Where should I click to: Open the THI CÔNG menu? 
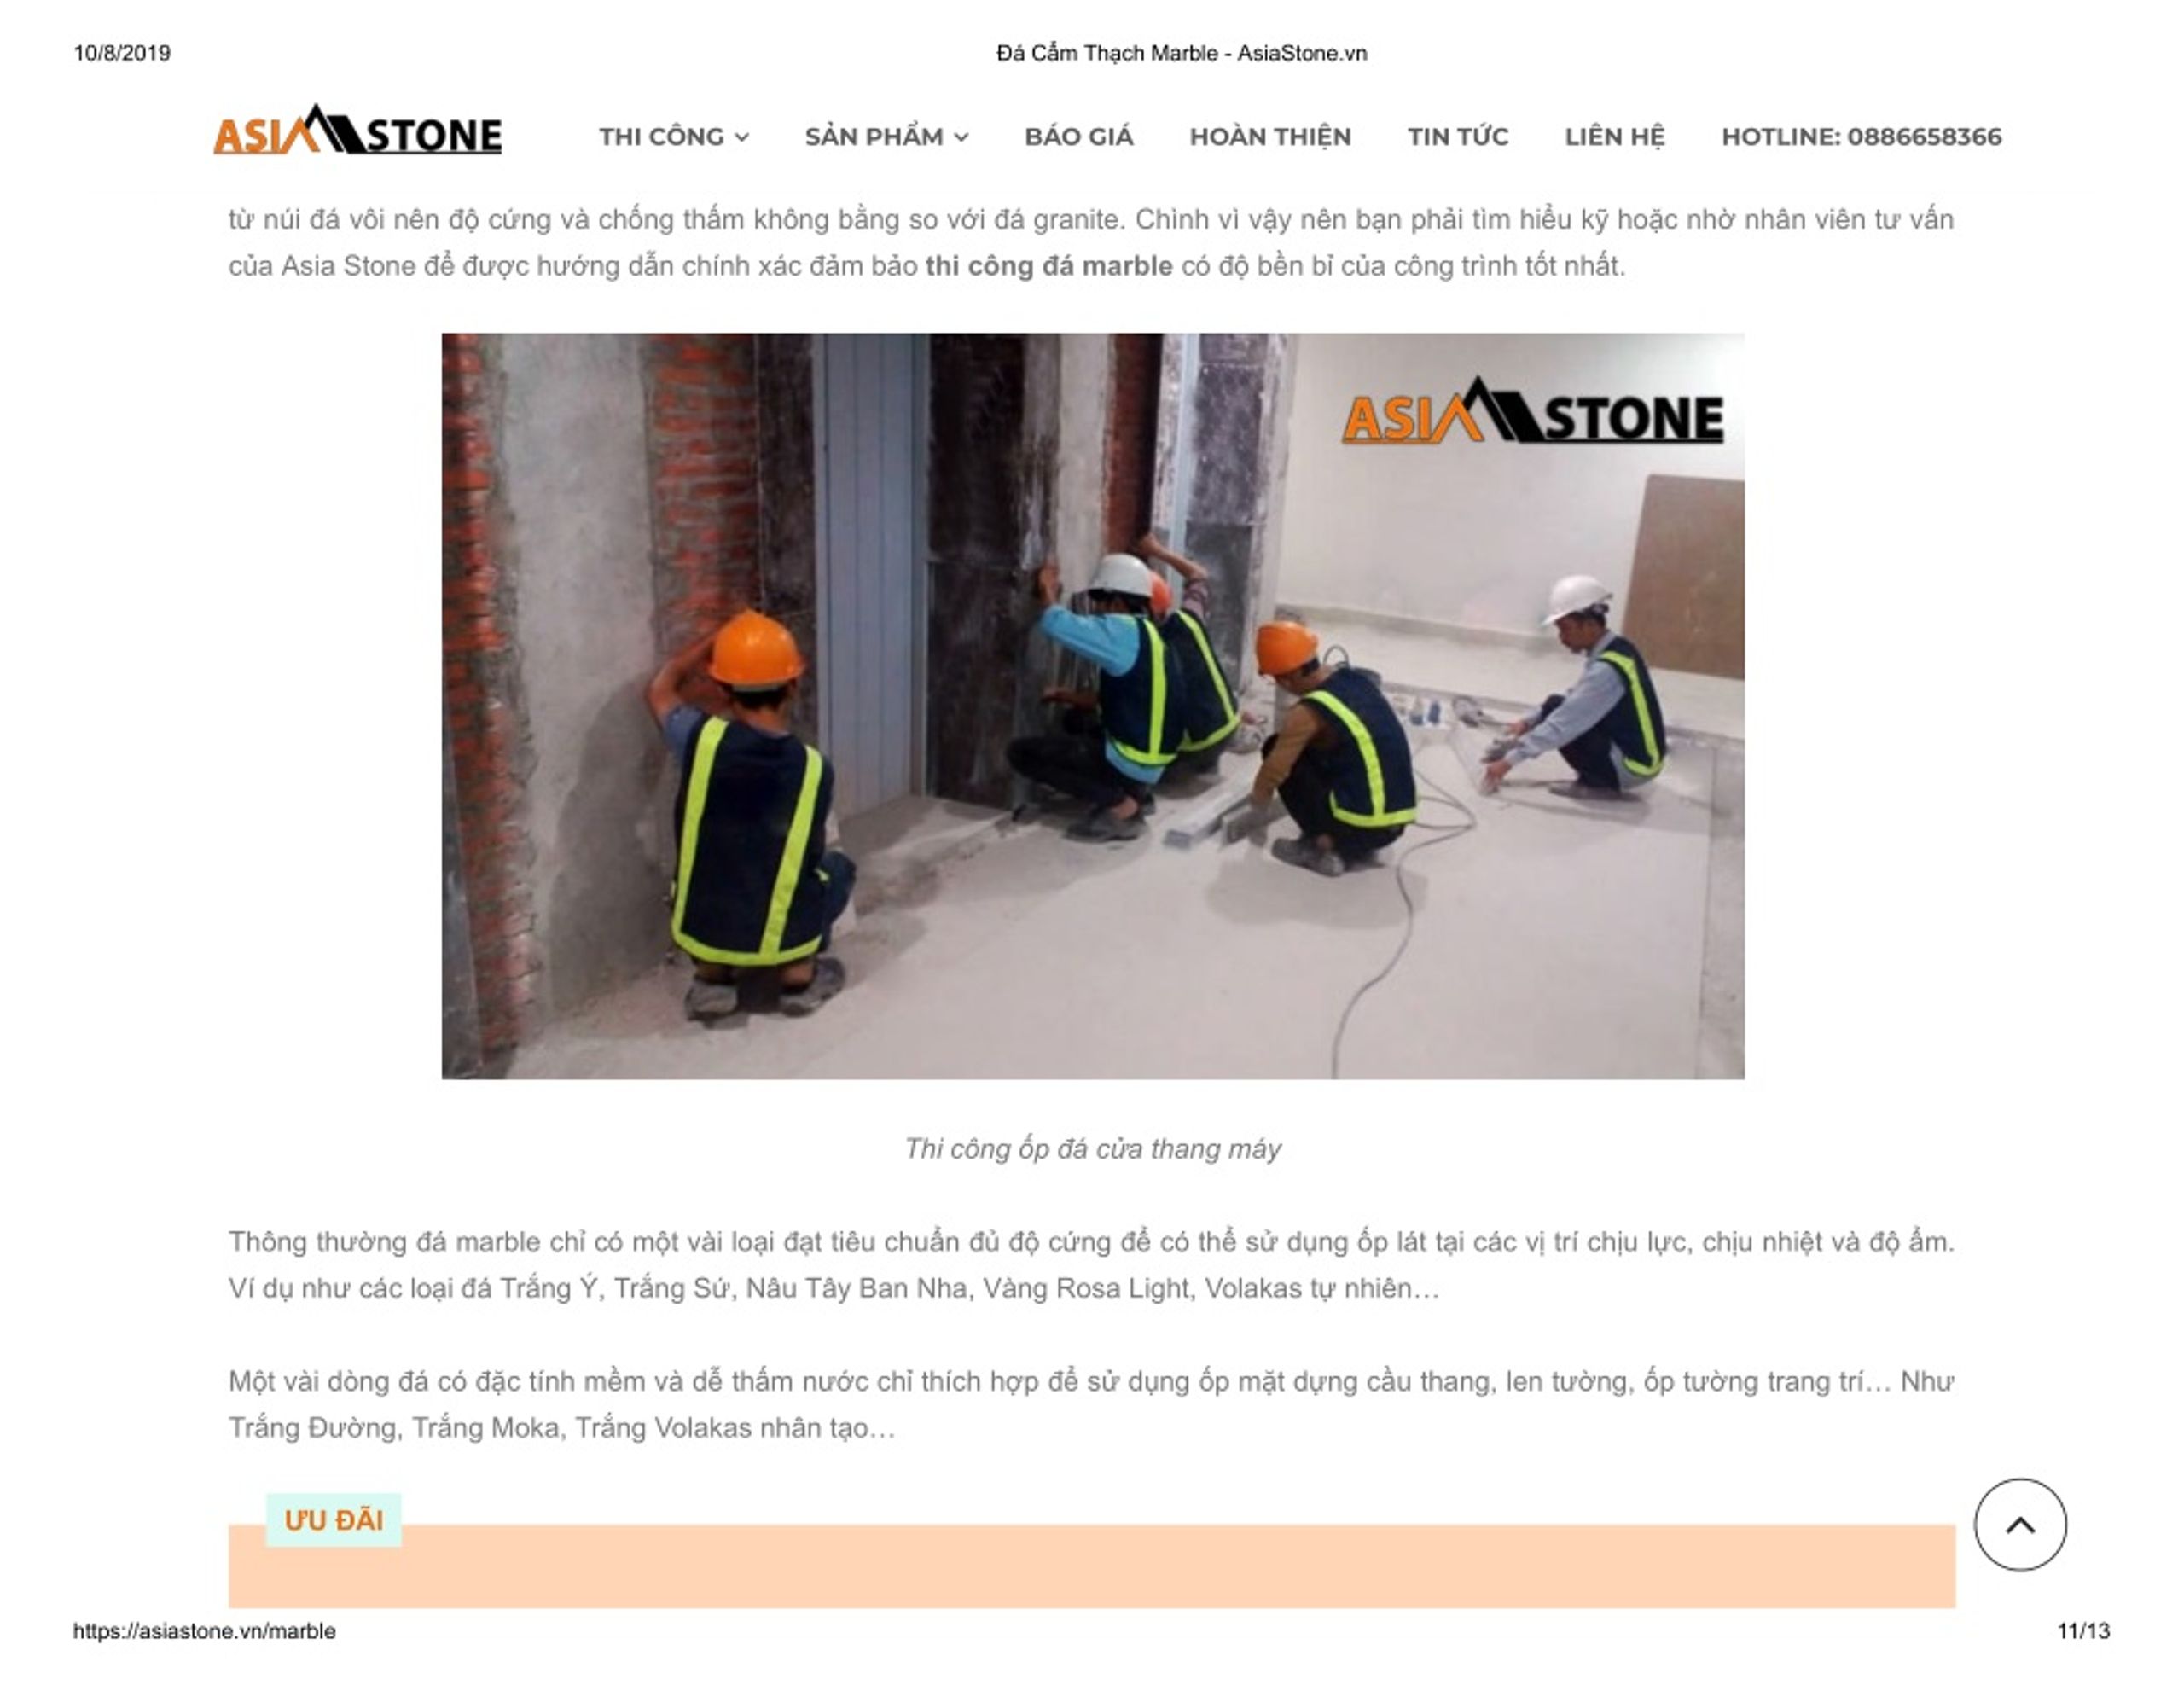pyautogui.click(x=673, y=137)
